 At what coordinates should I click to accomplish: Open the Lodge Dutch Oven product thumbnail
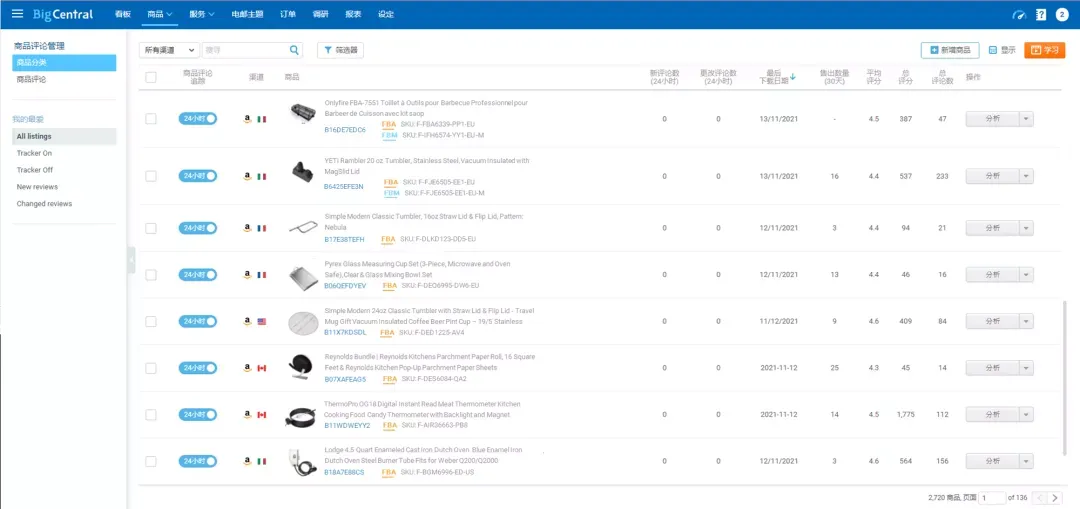301,462
